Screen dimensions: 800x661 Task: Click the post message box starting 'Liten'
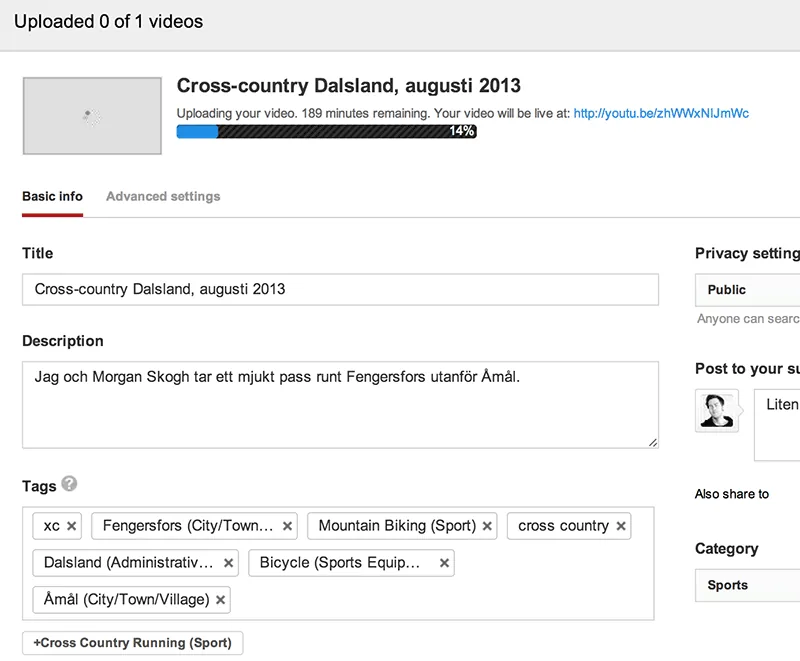(777, 425)
